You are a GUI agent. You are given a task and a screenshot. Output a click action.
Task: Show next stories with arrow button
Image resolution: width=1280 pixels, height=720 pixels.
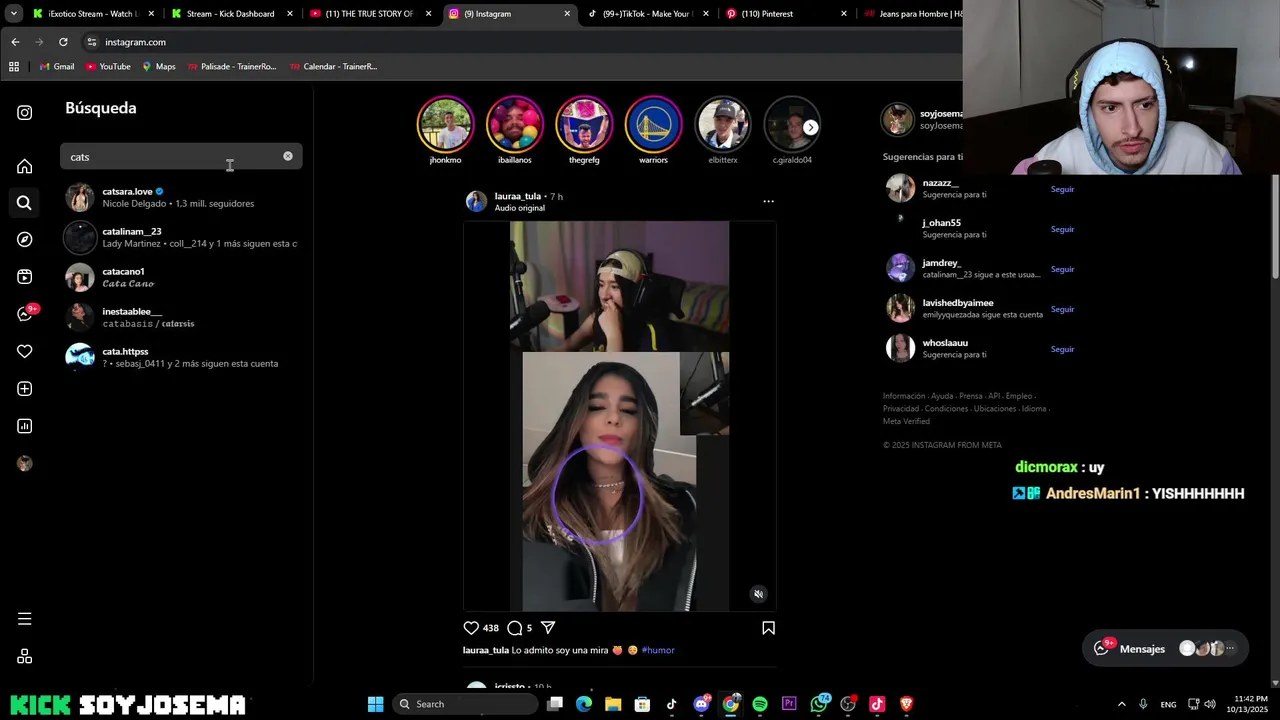click(x=810, y=127)
